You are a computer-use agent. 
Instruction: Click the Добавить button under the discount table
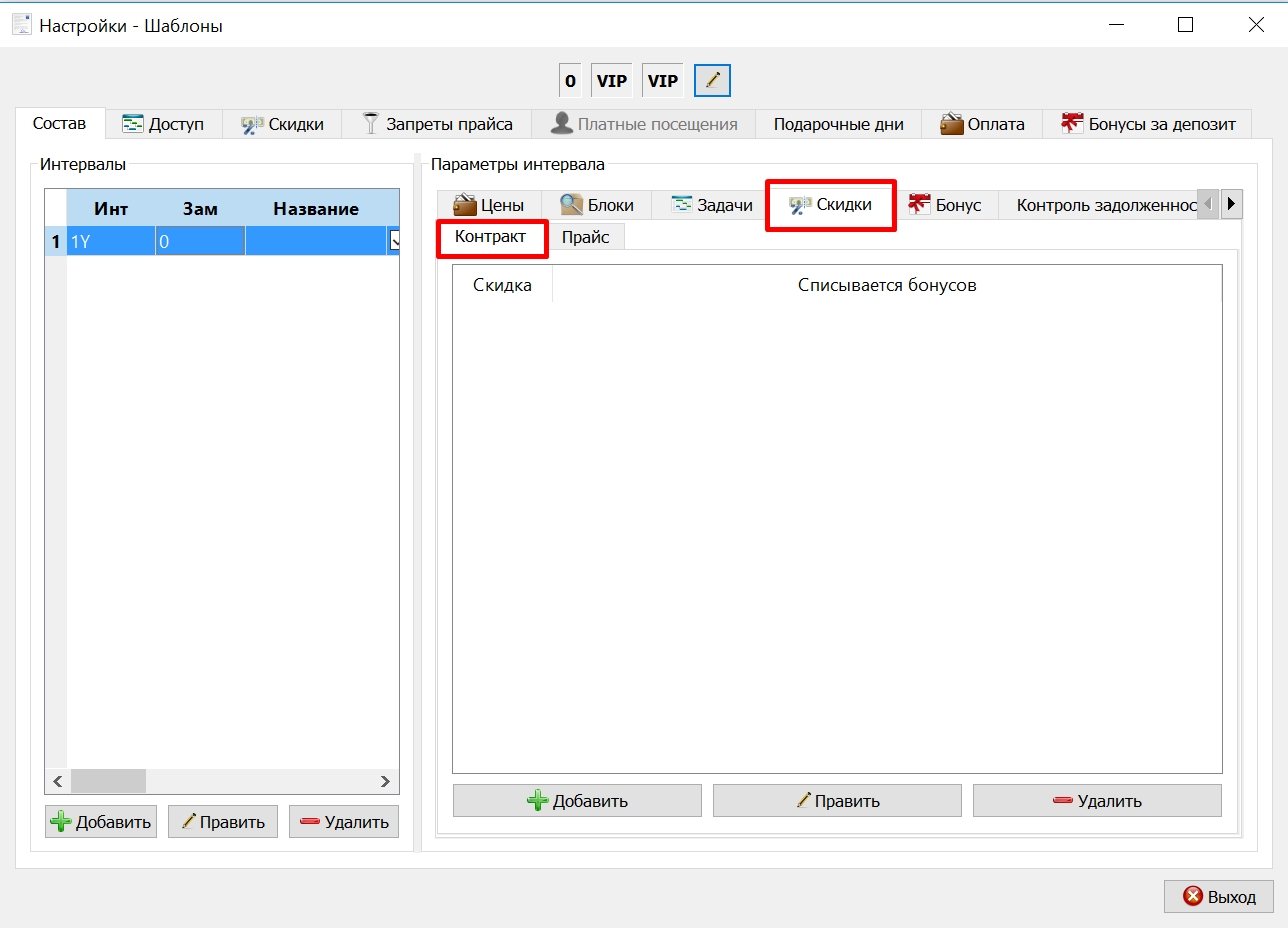[x=577, y=800]
